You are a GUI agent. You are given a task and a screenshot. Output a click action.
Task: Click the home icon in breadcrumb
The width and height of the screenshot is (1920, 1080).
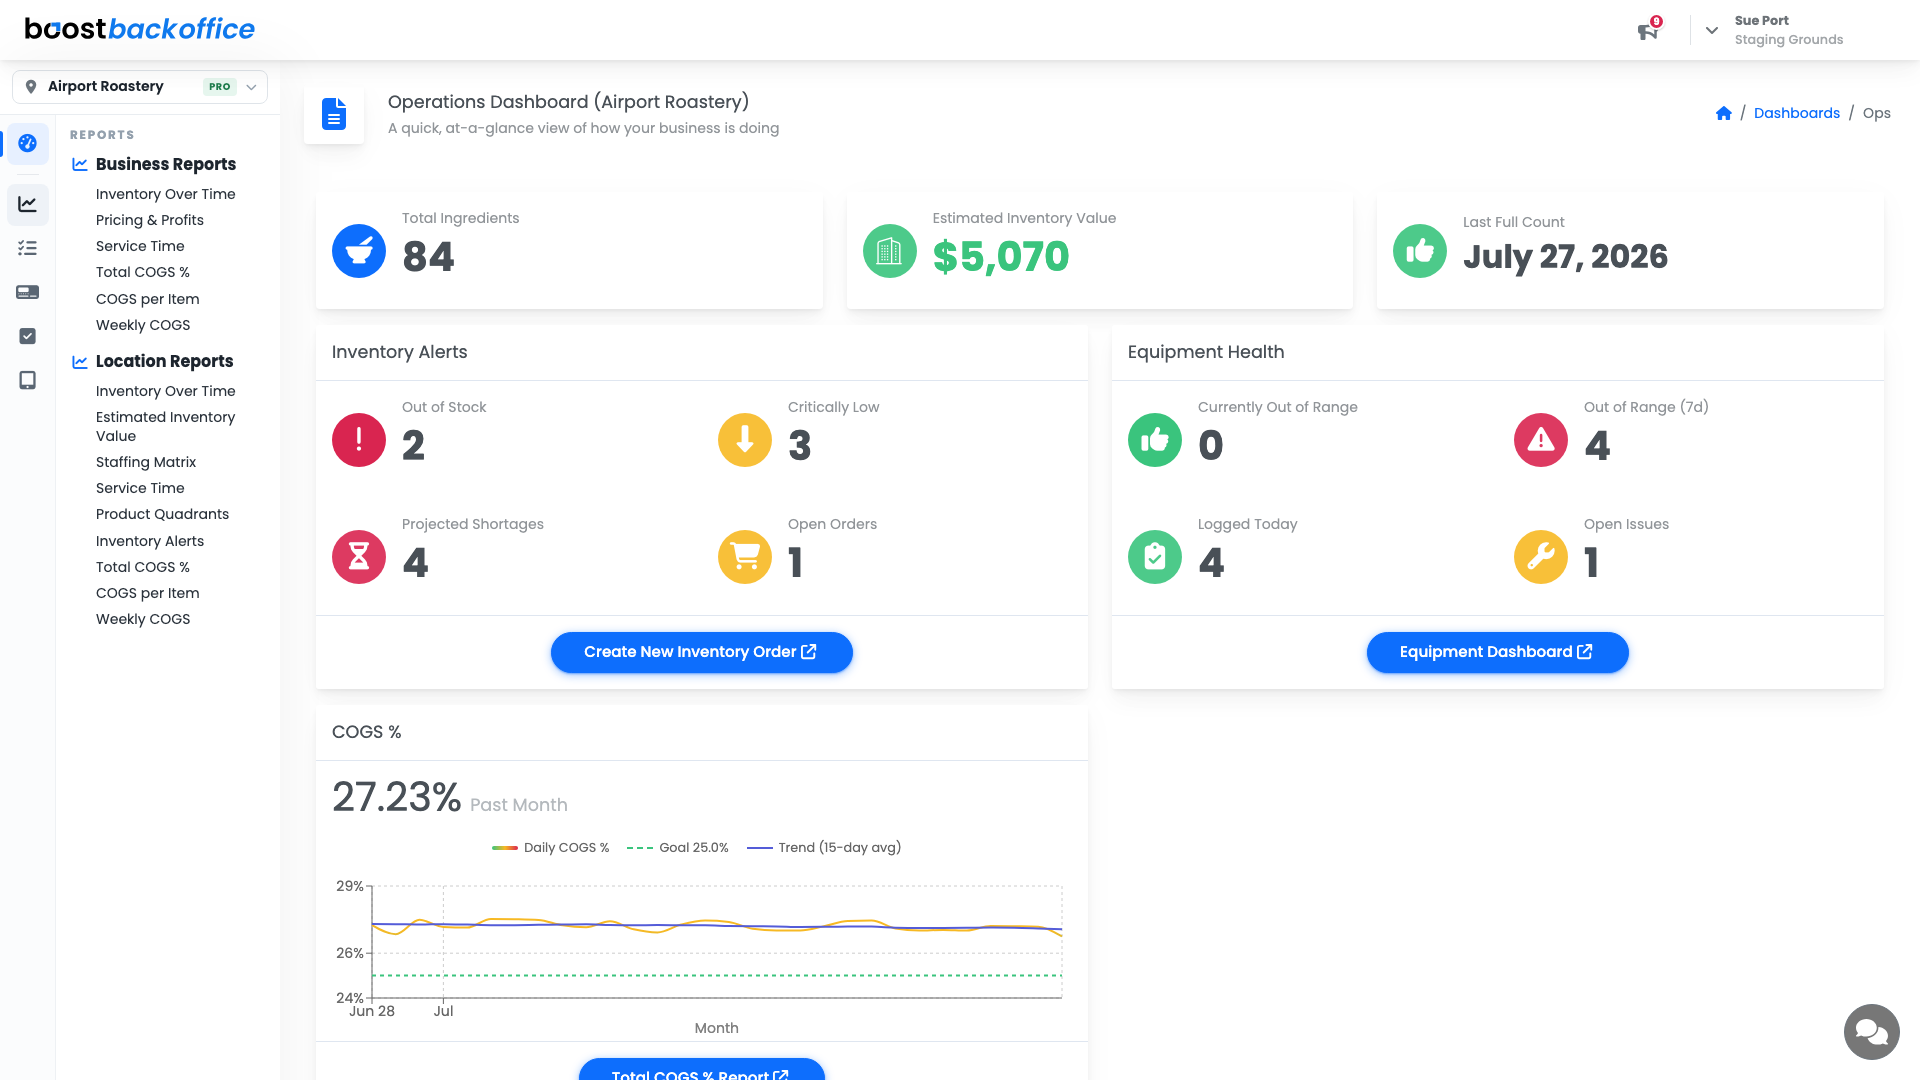pyautogui.click(x=1723, y=113)
